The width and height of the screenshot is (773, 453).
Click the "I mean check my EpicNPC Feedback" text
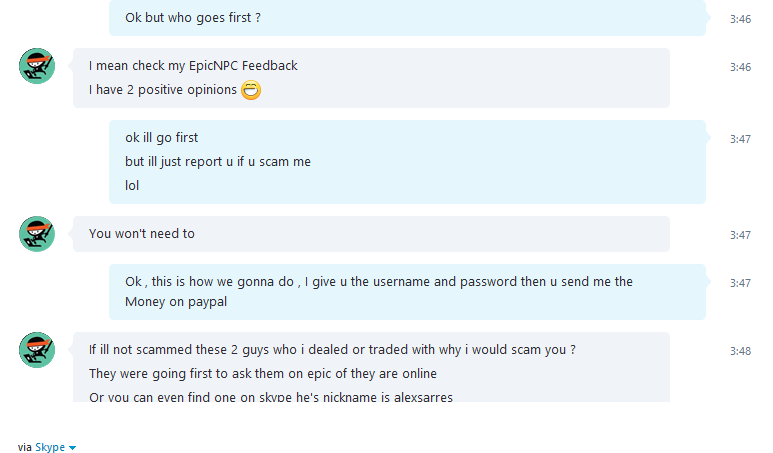tap(193, 66)
